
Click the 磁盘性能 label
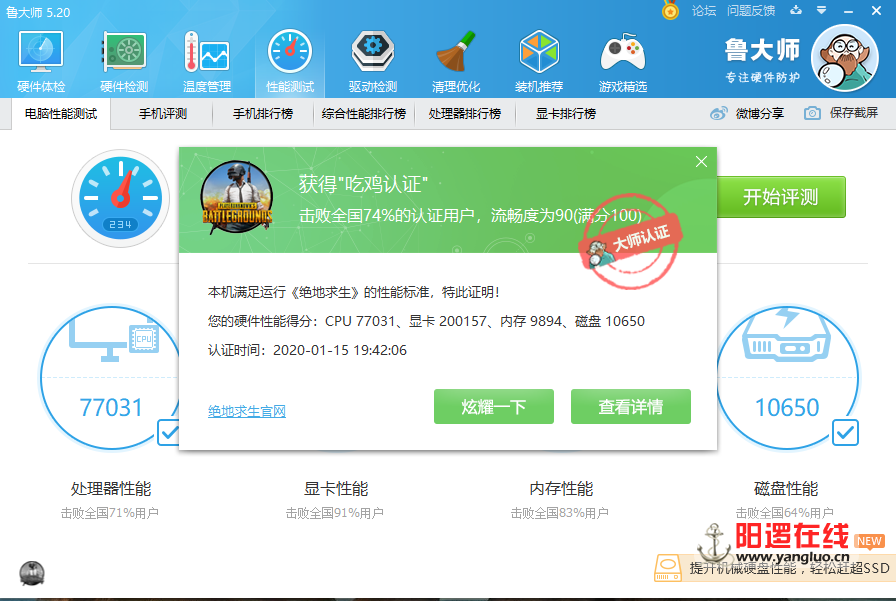pyautogui.click(x=786, y=488)
